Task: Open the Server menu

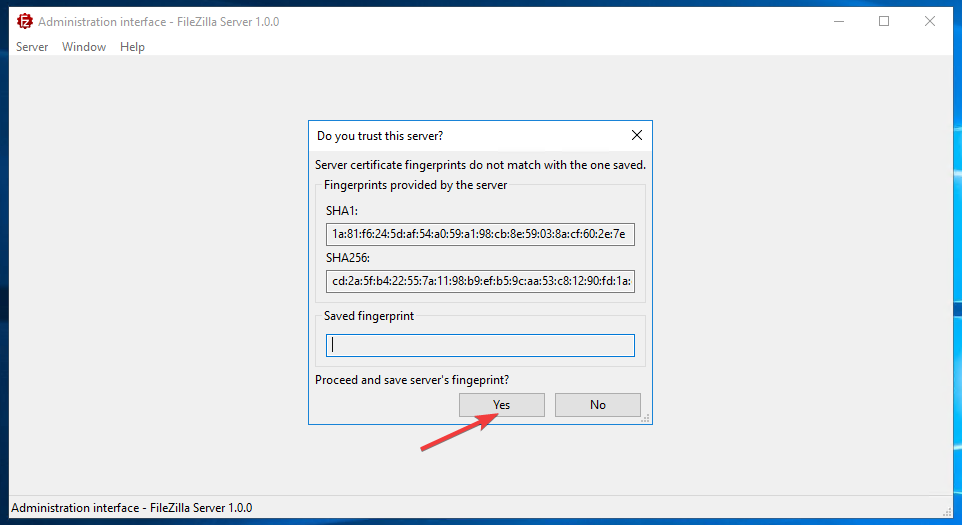Action: tap(32, 47)
